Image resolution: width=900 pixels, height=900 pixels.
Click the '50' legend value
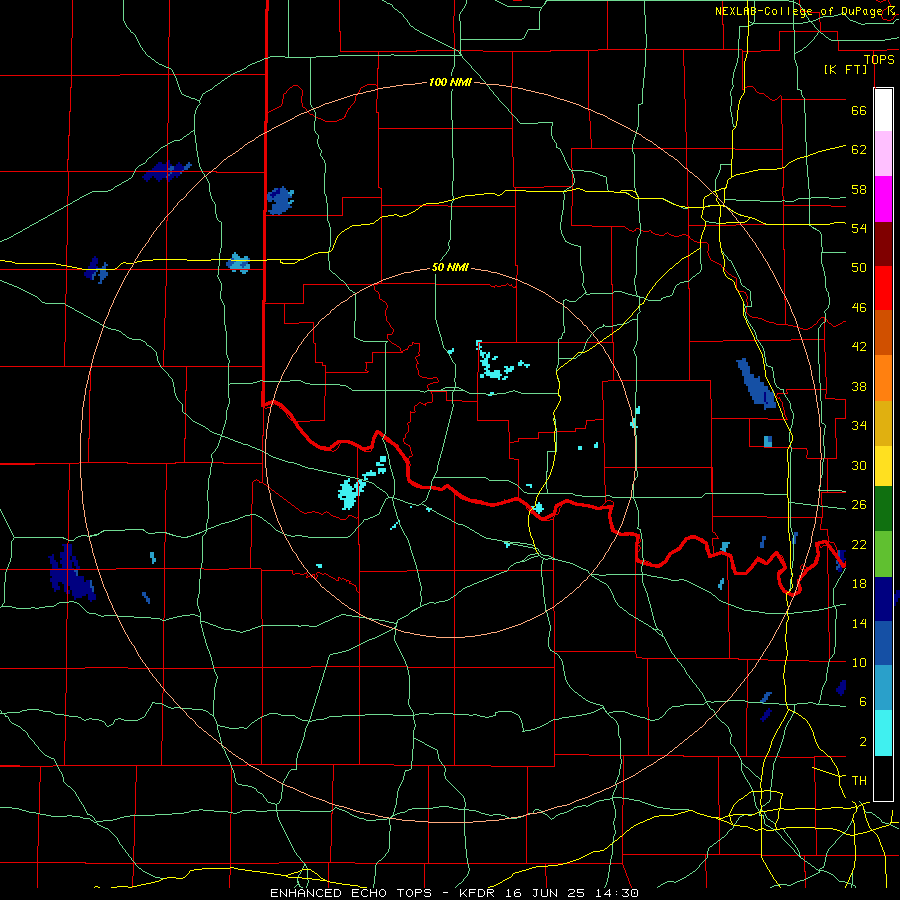(859, 268)
